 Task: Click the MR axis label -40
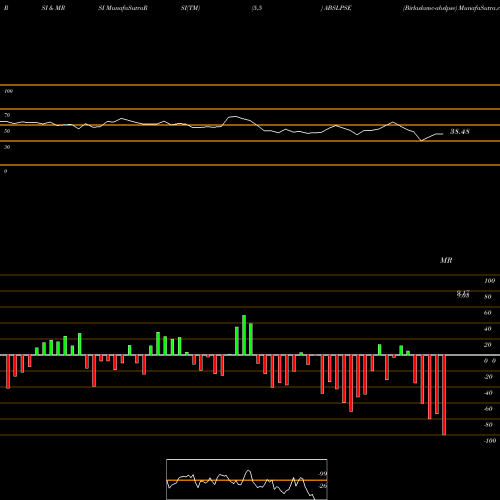click(x=488, y=393)
